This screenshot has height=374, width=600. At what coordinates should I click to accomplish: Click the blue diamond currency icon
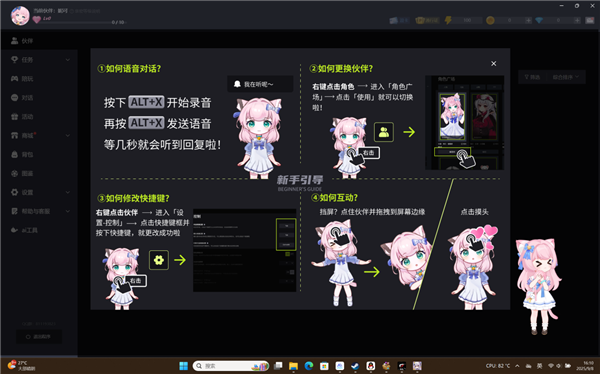[539, 20]
